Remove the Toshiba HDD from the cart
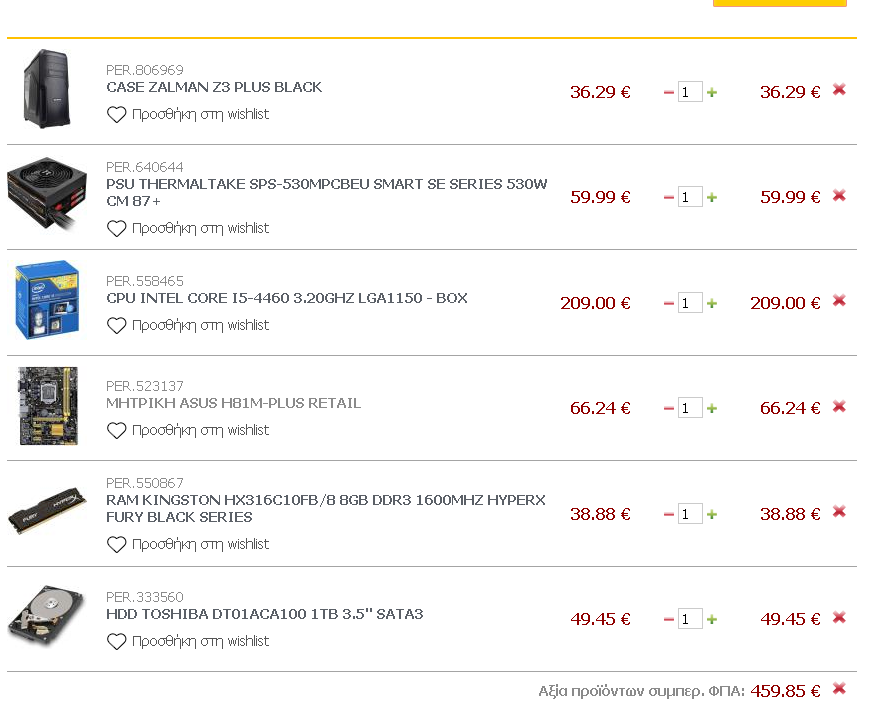The image size is (885, 719). click(839, 617)
